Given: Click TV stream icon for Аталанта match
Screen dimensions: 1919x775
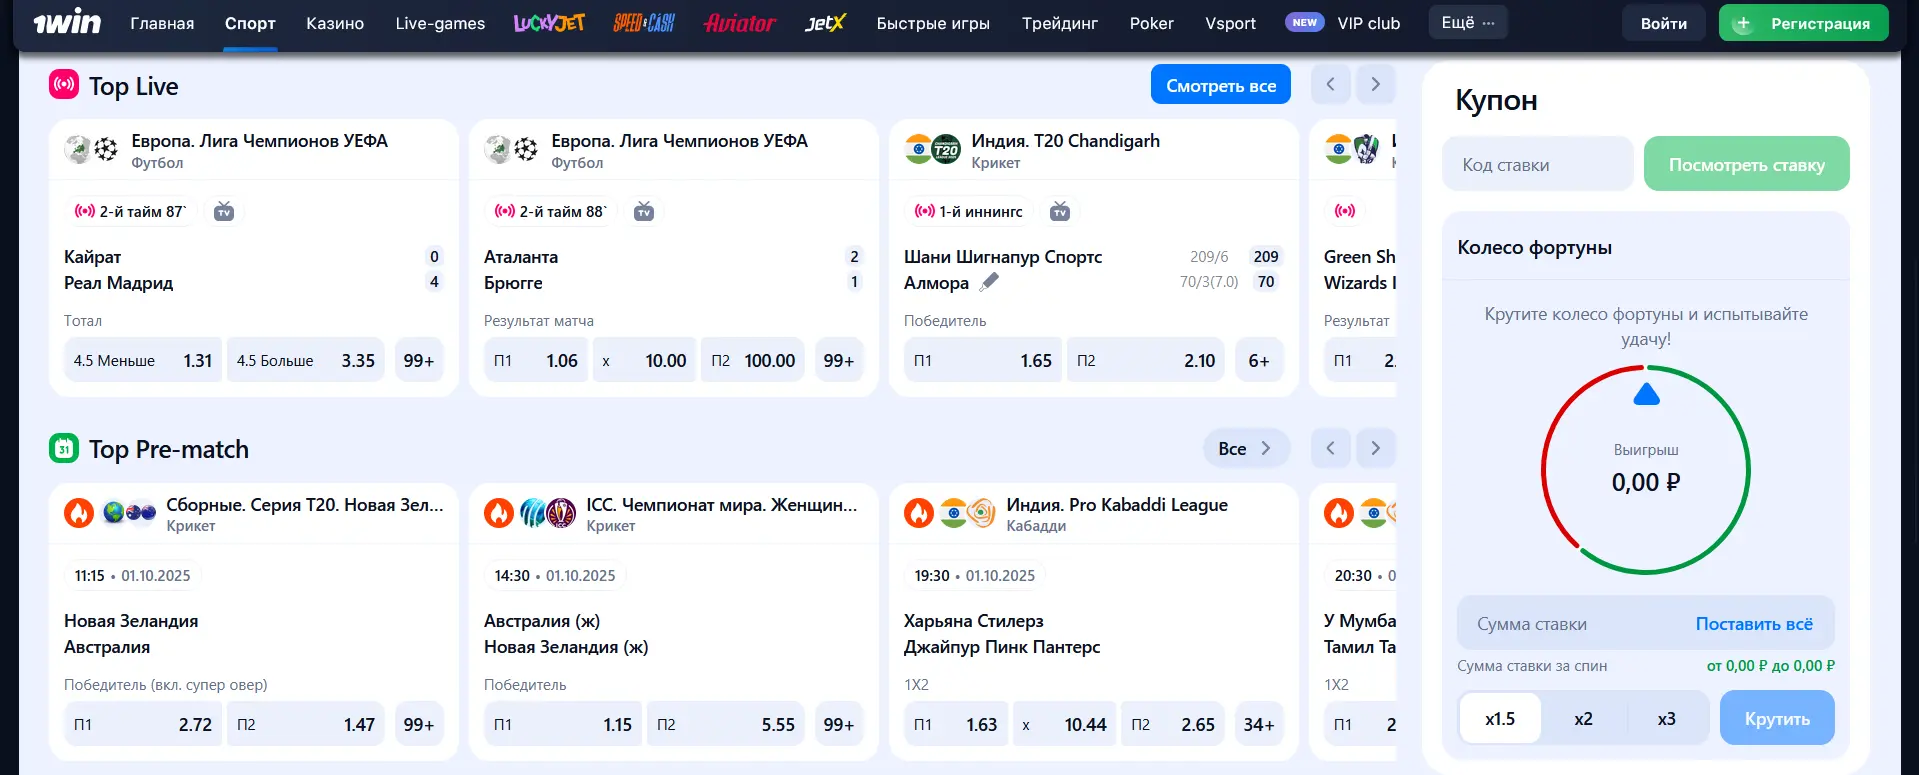Looking at the screenshot, I should [x=644, y=212].
